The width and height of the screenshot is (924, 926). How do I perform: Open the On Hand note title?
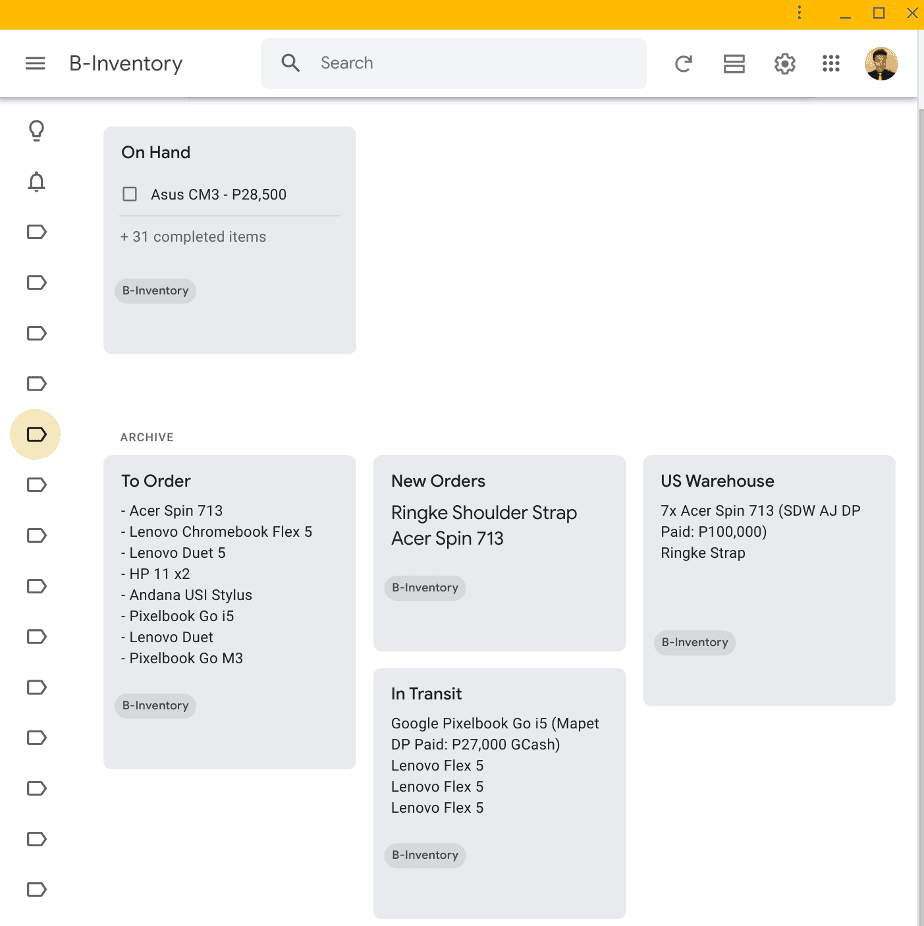pos(156,152)
